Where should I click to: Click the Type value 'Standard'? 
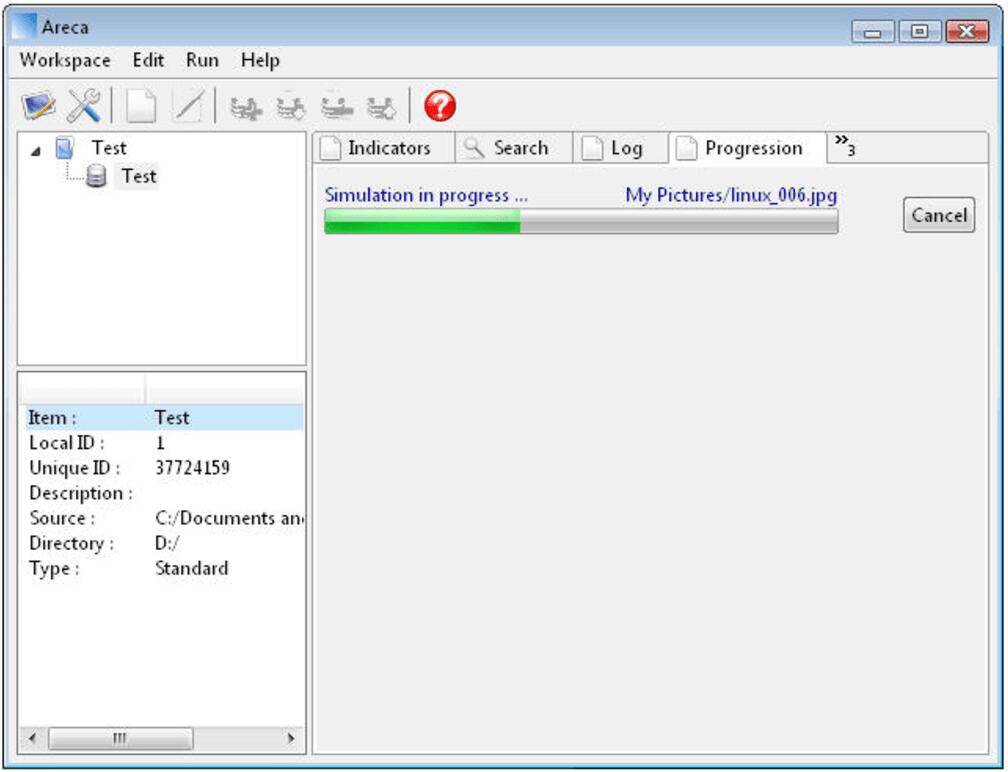pos(192,568)
